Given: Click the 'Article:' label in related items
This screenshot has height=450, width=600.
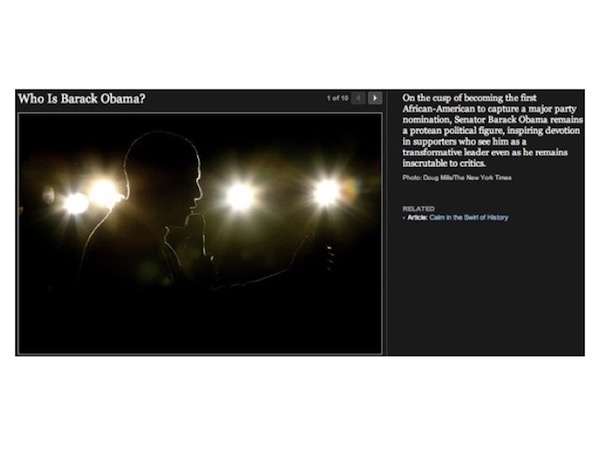Looking at the screenshot, I should click(x=417, y=217).
